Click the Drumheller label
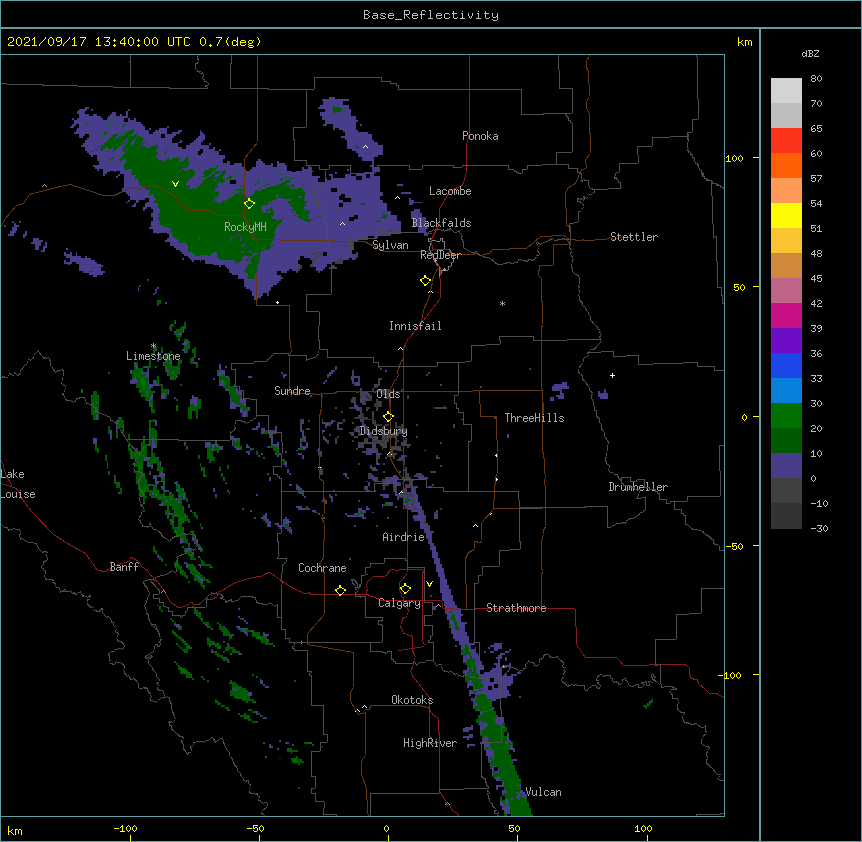 point(638,487)
